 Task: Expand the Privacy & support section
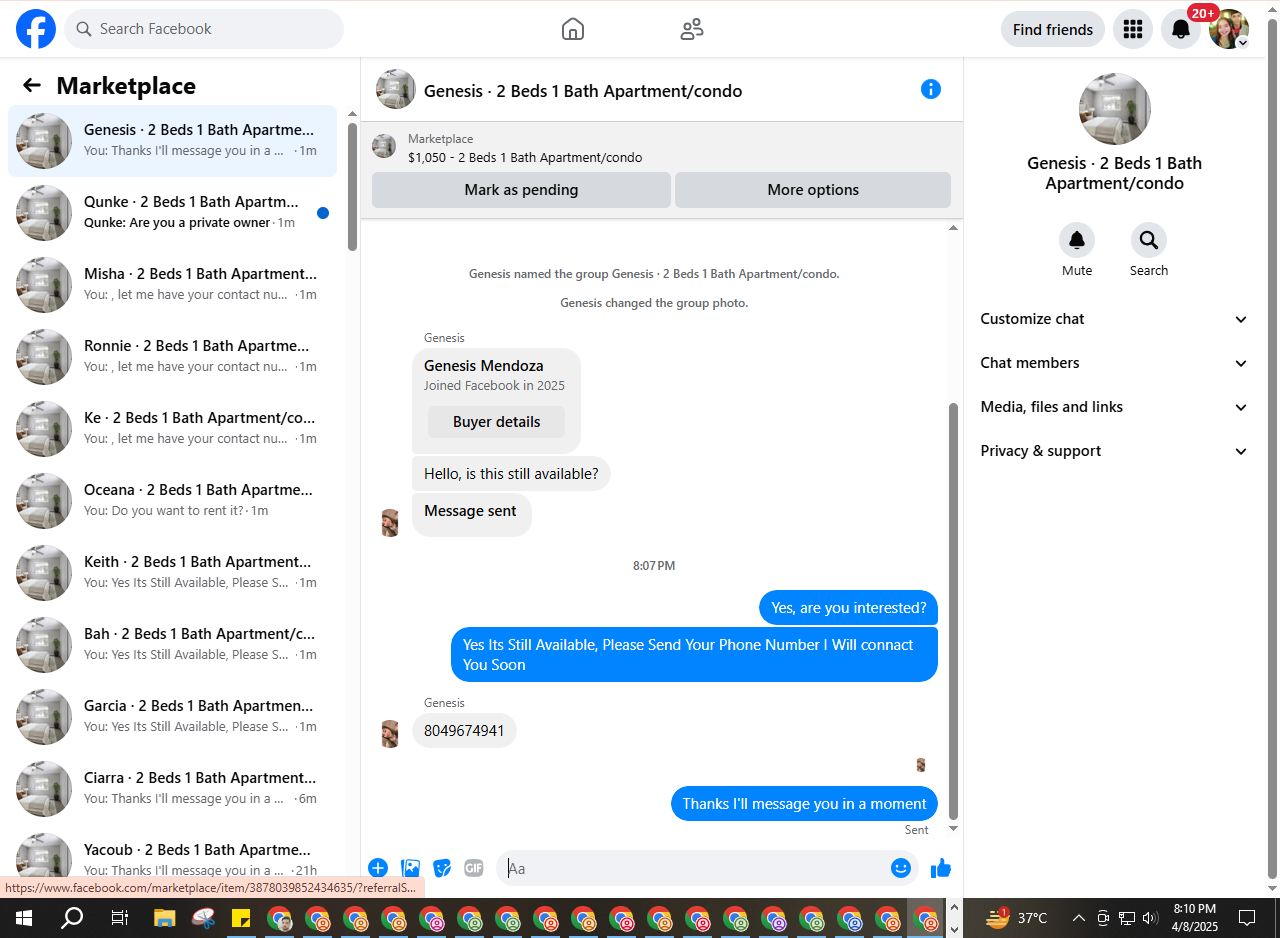1114,451
